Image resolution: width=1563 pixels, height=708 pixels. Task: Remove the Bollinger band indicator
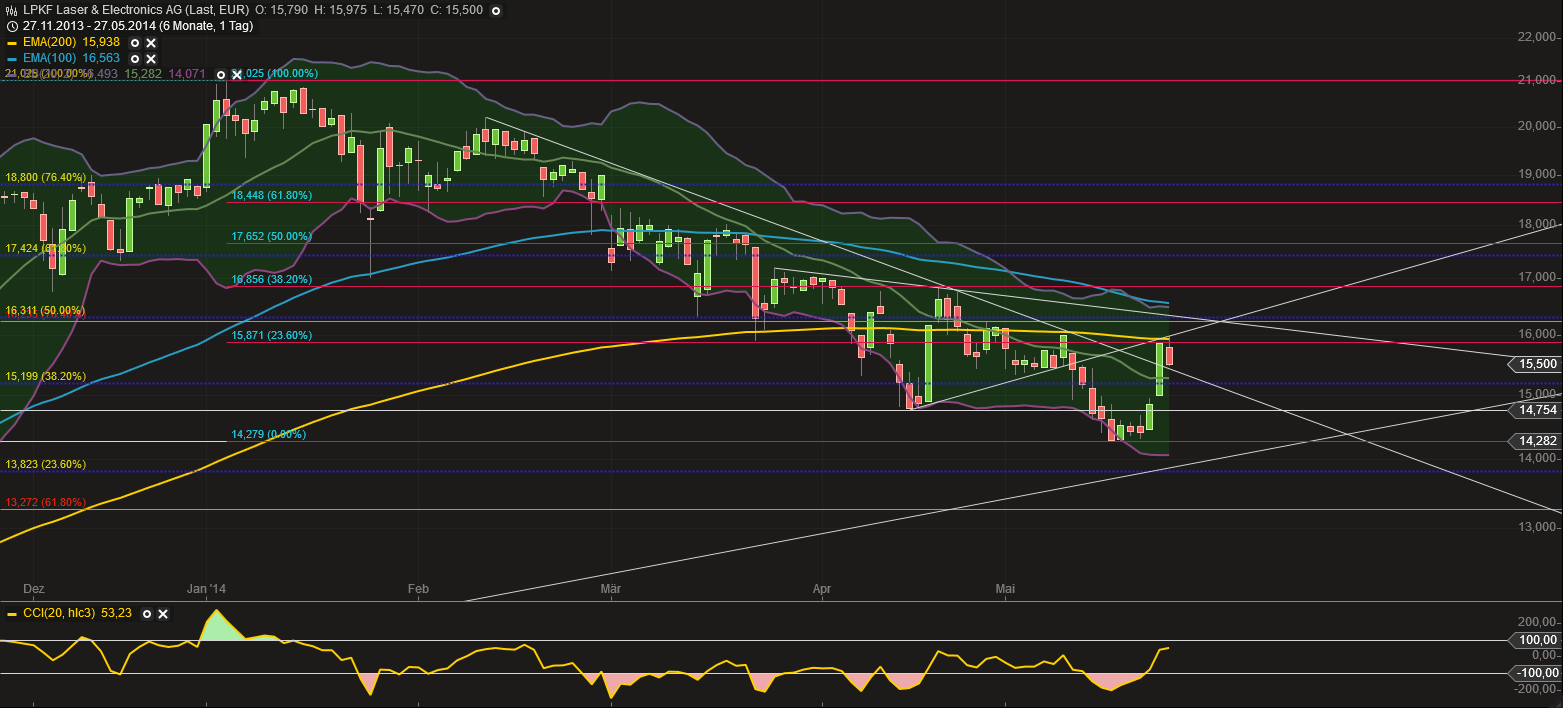click(237, 74)
